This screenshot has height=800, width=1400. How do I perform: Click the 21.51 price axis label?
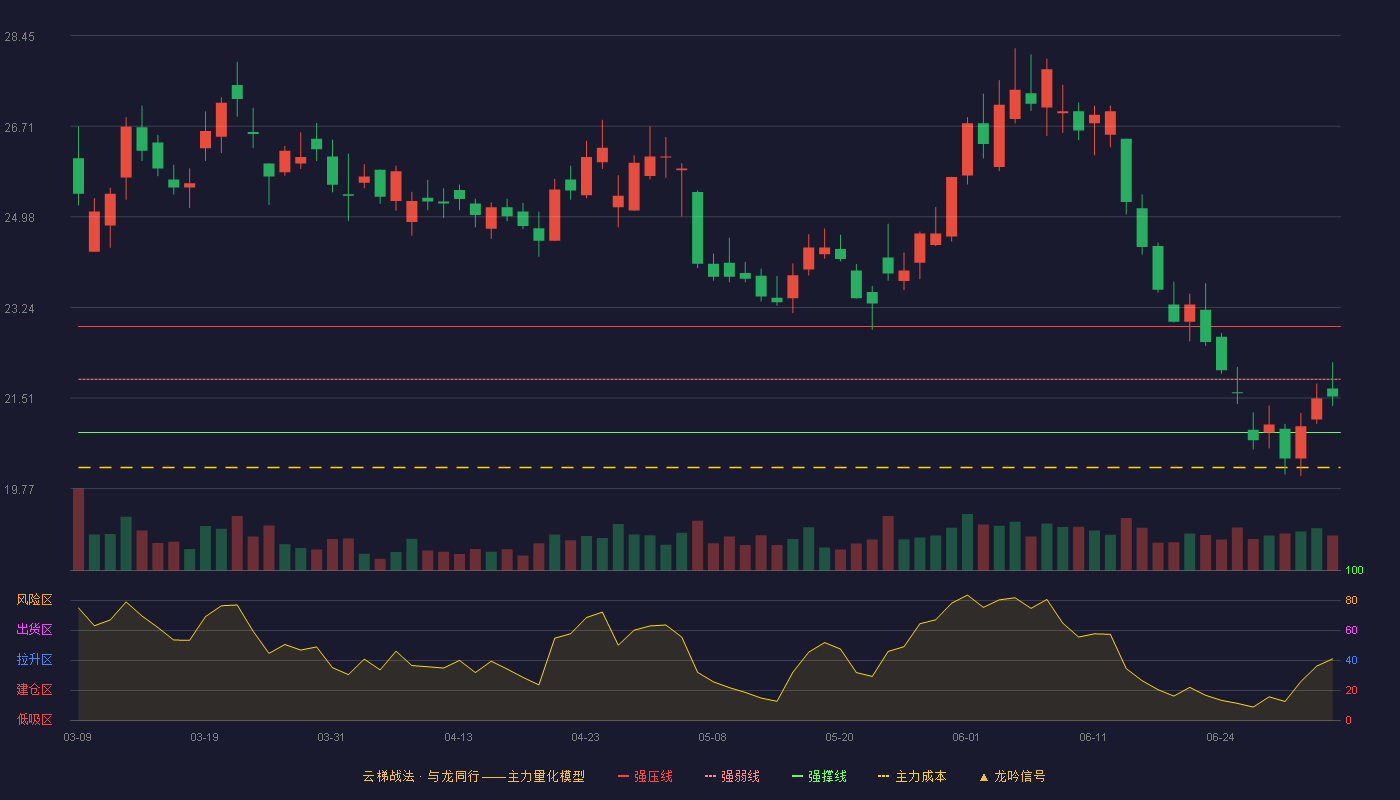(x=19, y=399)
